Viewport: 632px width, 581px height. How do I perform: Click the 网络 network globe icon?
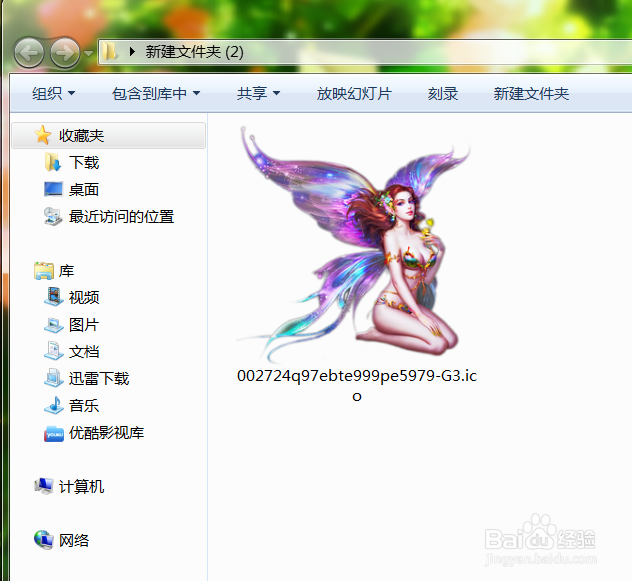44,540
